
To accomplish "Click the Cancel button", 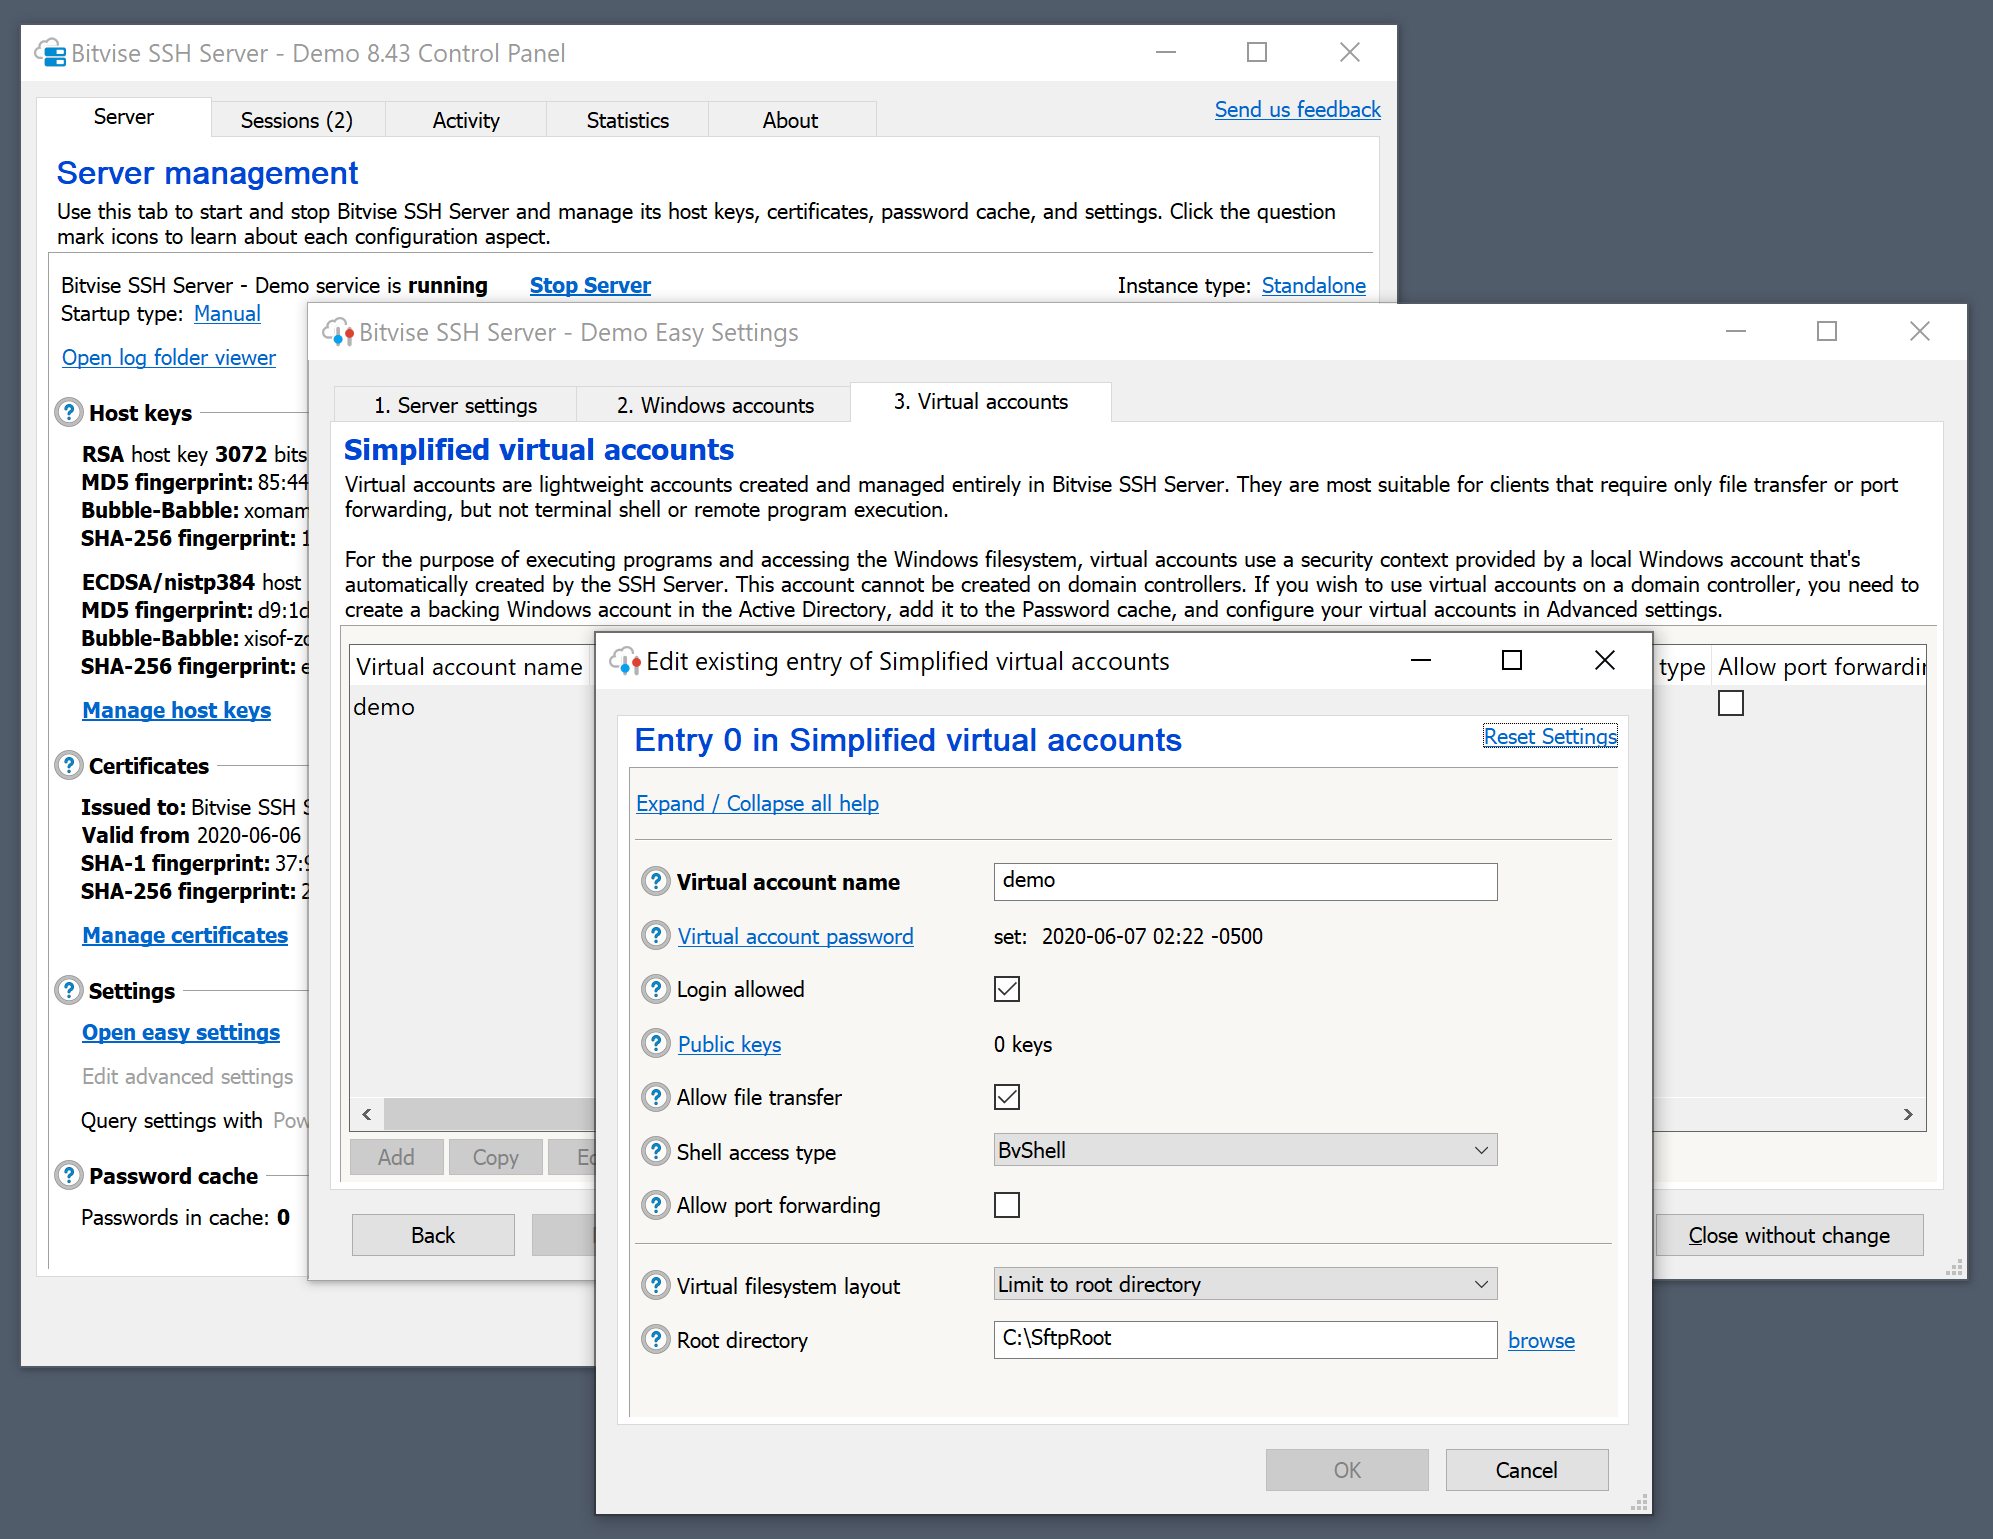I will 1525,1469.
